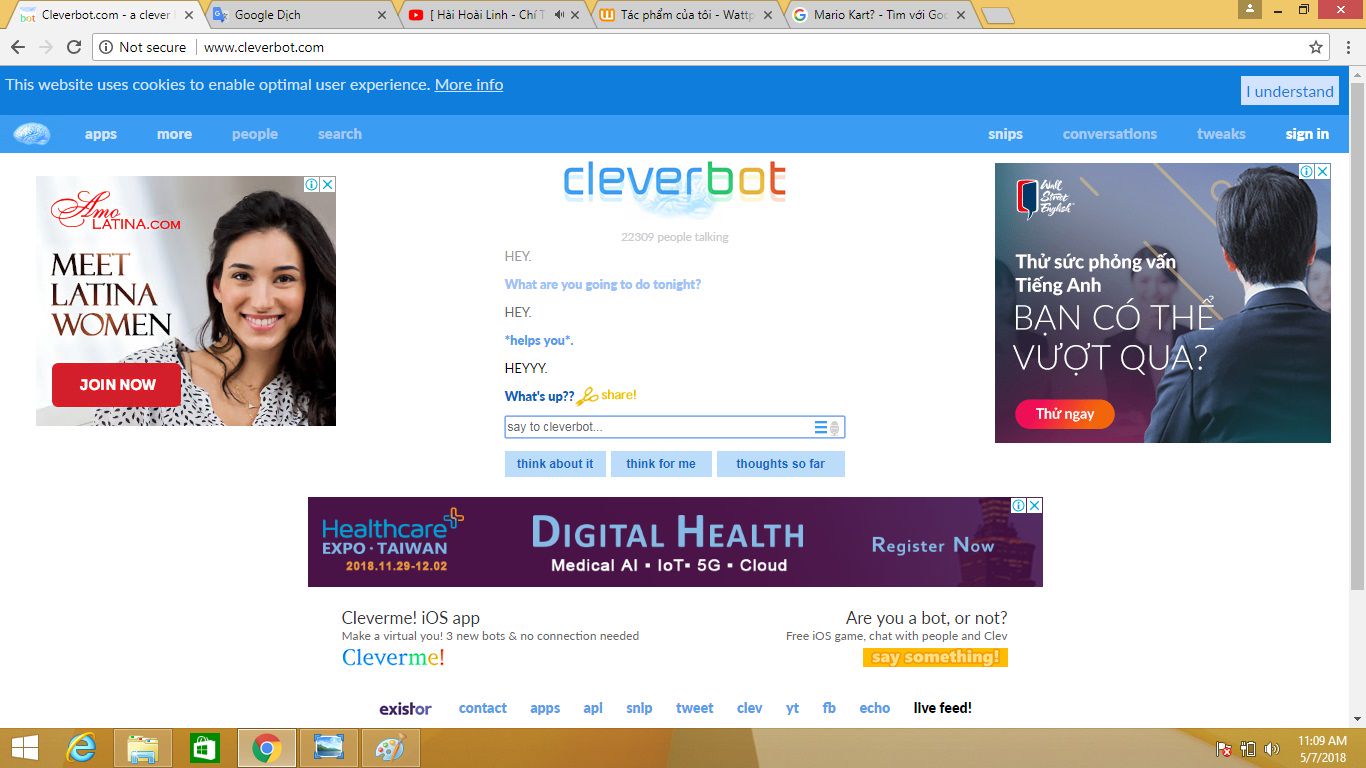This screenshot has width=1366, height=768.
Task: Click Thử ngay on English ad
Action: click(1064, 414)
